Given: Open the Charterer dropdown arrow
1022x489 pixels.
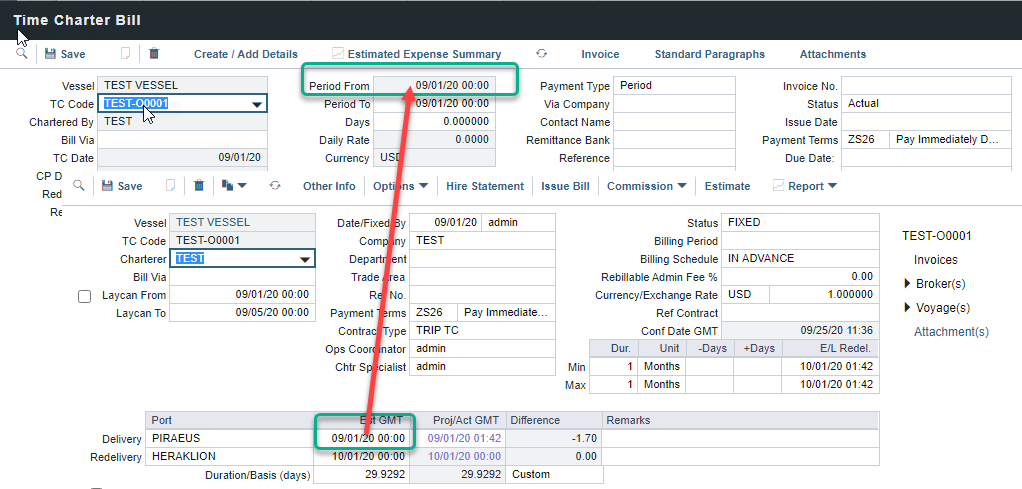Looking at the screenshot, I should [x=305, y=259].
